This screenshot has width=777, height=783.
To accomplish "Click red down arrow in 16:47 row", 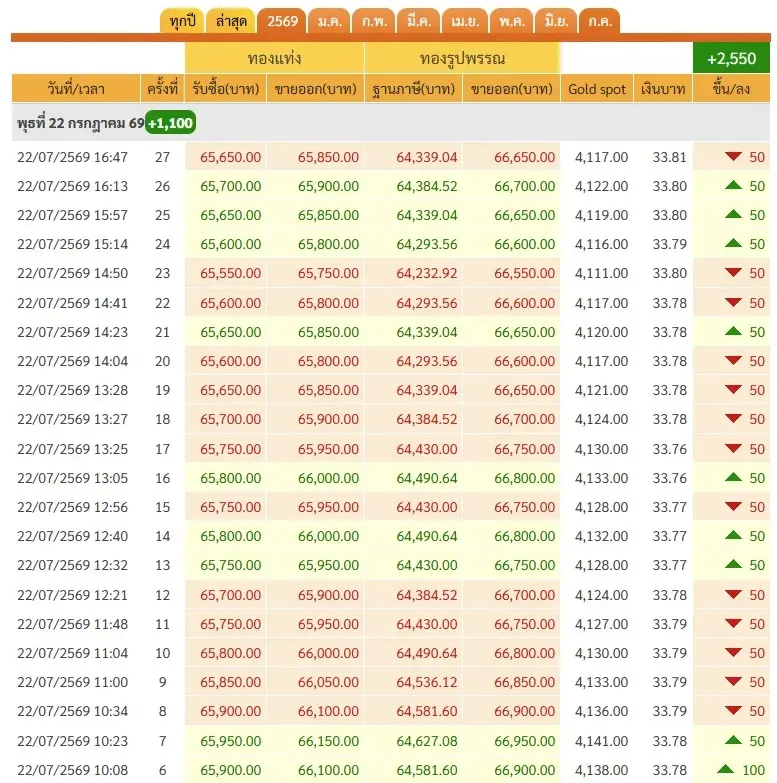I will [733, 156].
